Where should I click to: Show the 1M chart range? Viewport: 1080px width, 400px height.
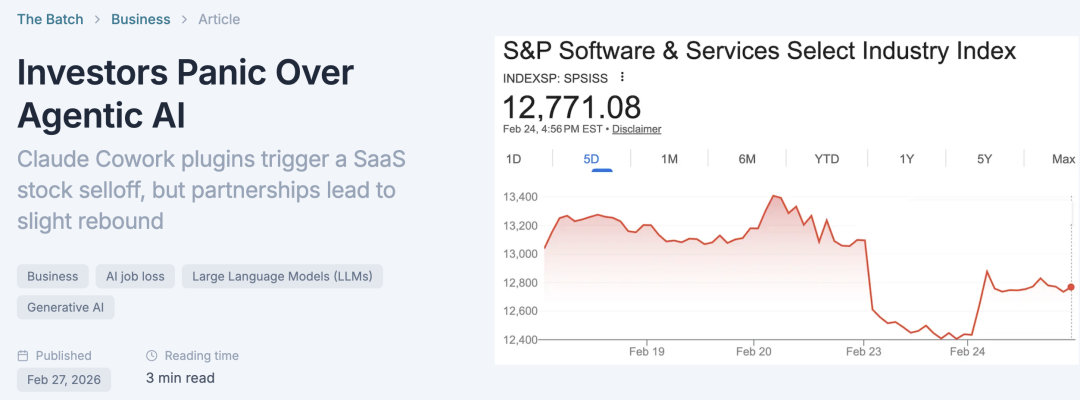pyautogui.click(x=669, y=159)
